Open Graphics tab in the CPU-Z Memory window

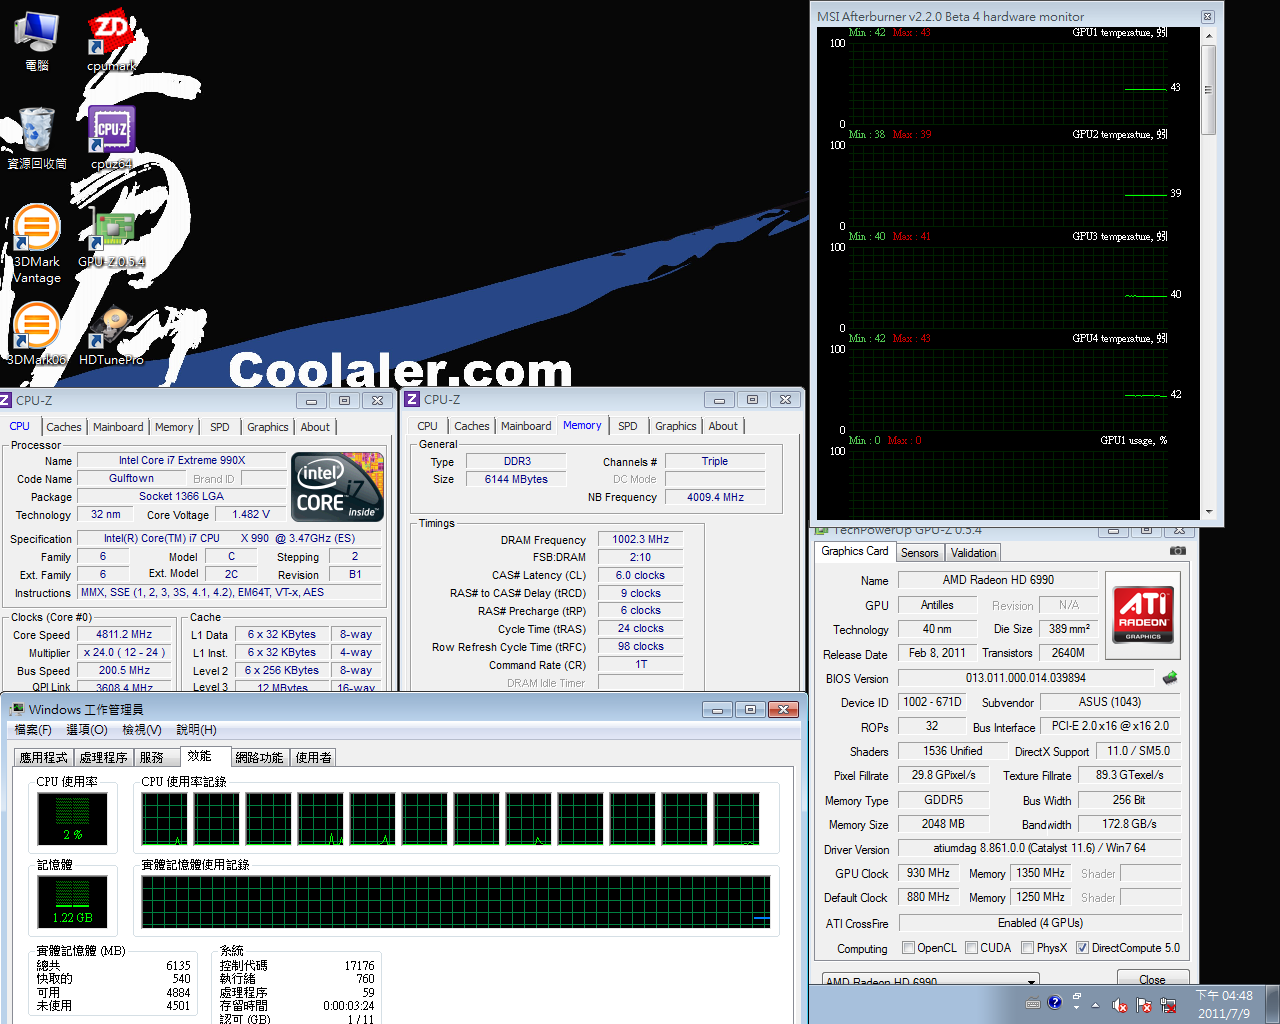676,426
